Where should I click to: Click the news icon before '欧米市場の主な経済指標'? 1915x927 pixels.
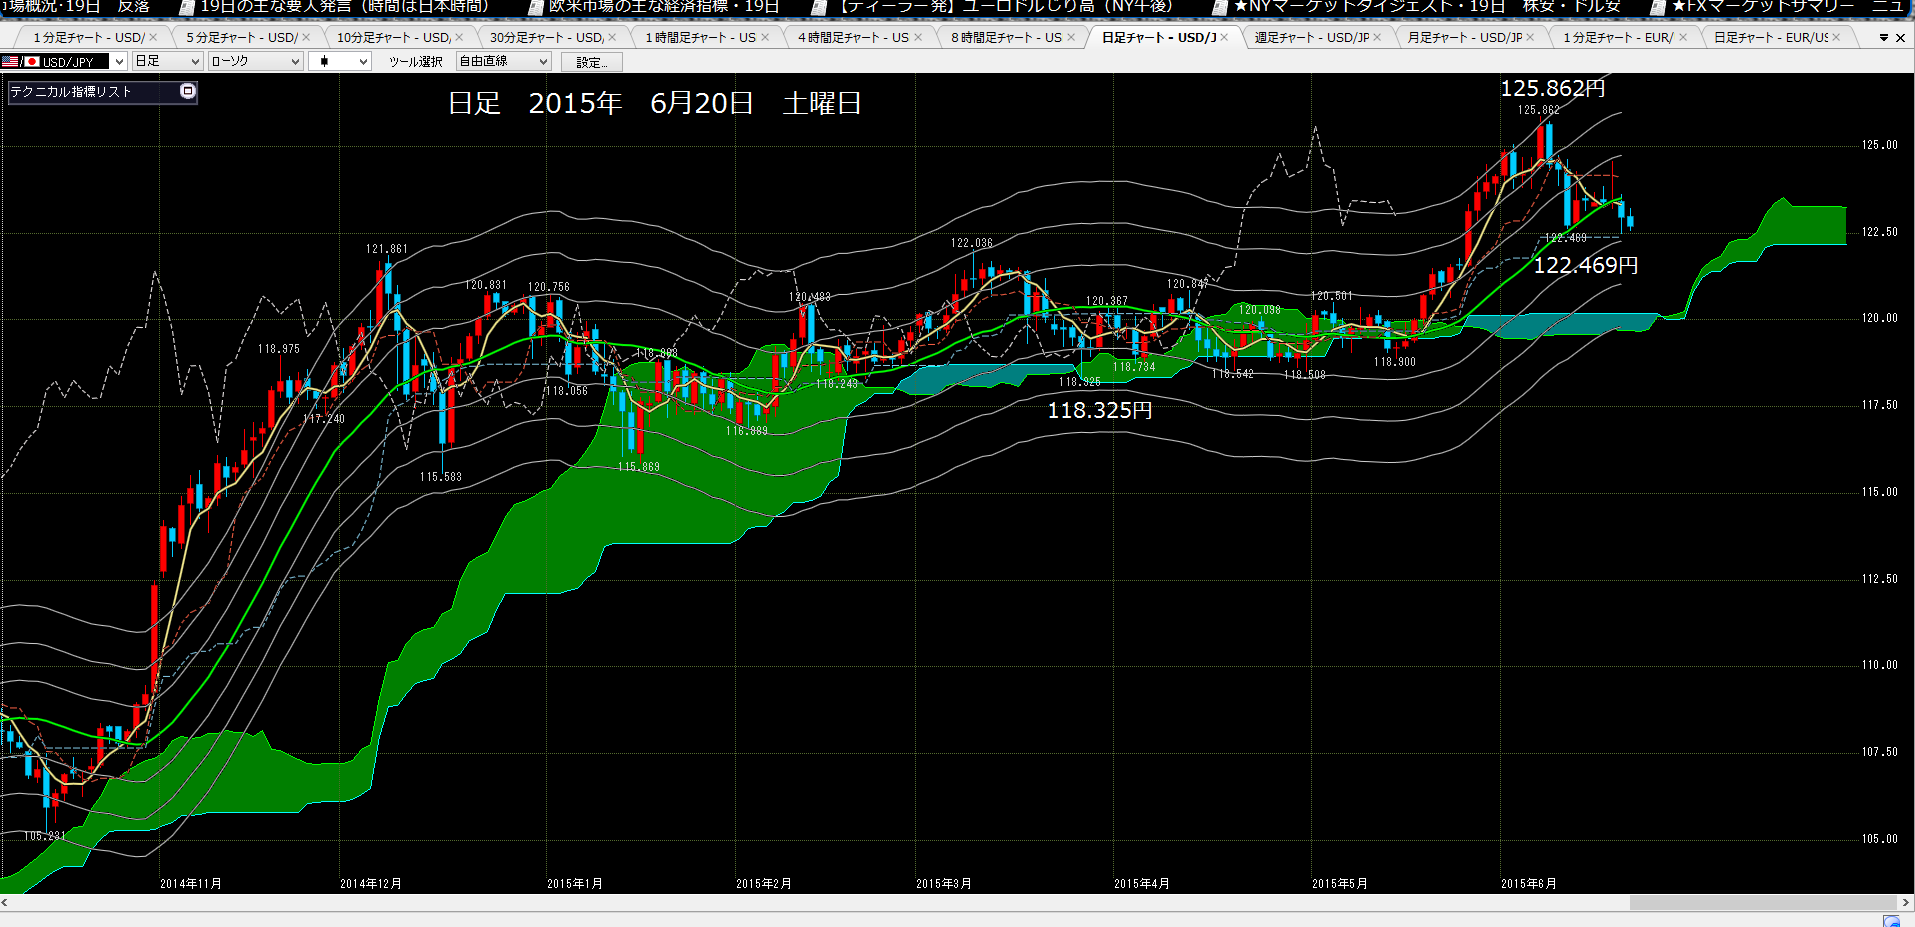535,7
